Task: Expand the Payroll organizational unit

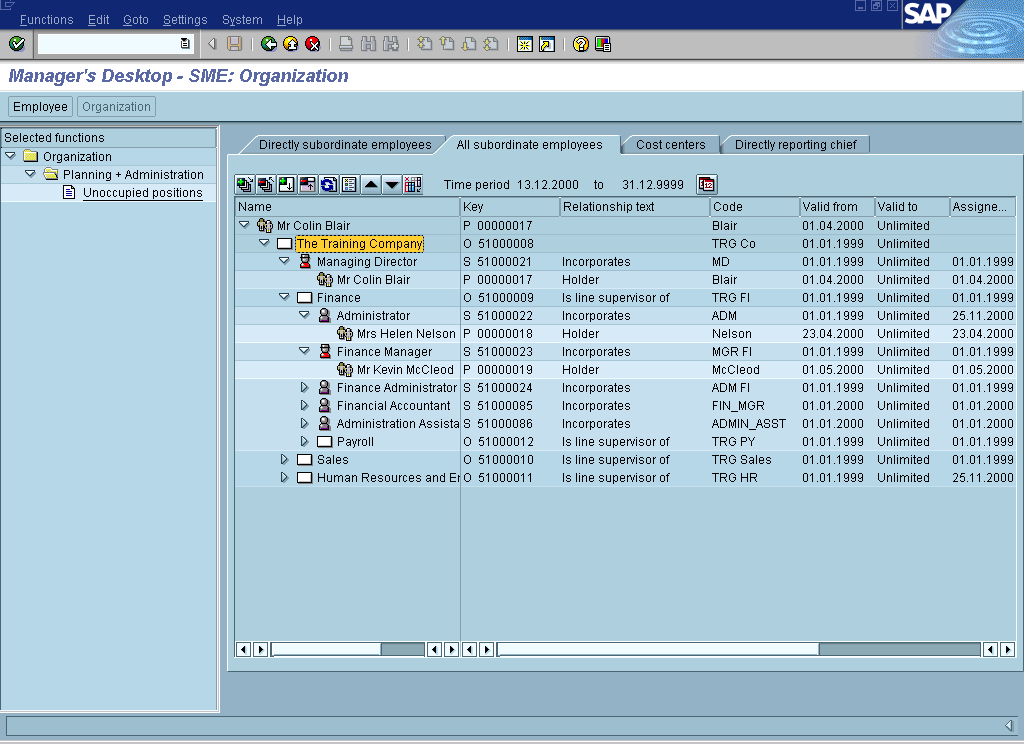Action: click(304, 441)
